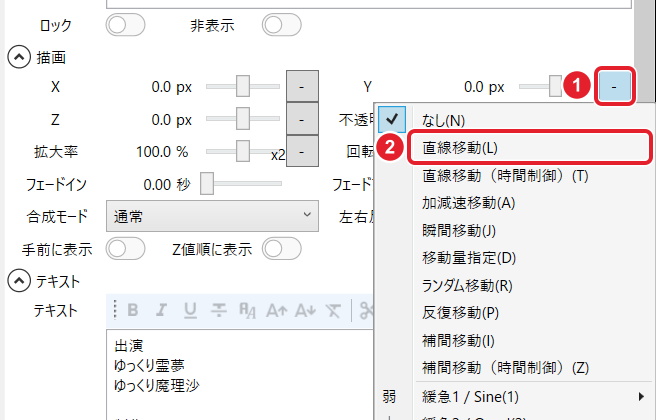Clear text formatting icon

click(333, 310)
